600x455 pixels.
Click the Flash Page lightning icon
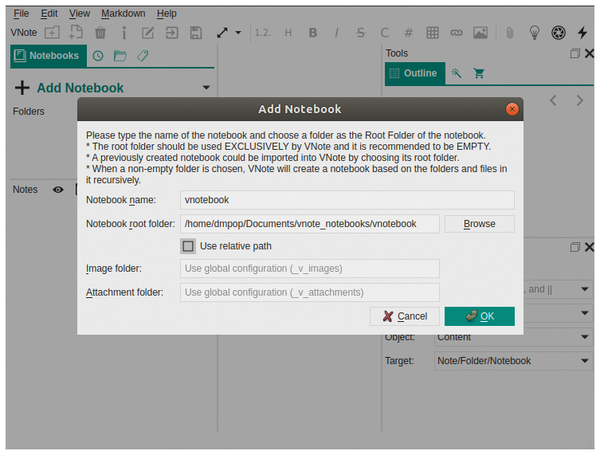pos(582,33)
